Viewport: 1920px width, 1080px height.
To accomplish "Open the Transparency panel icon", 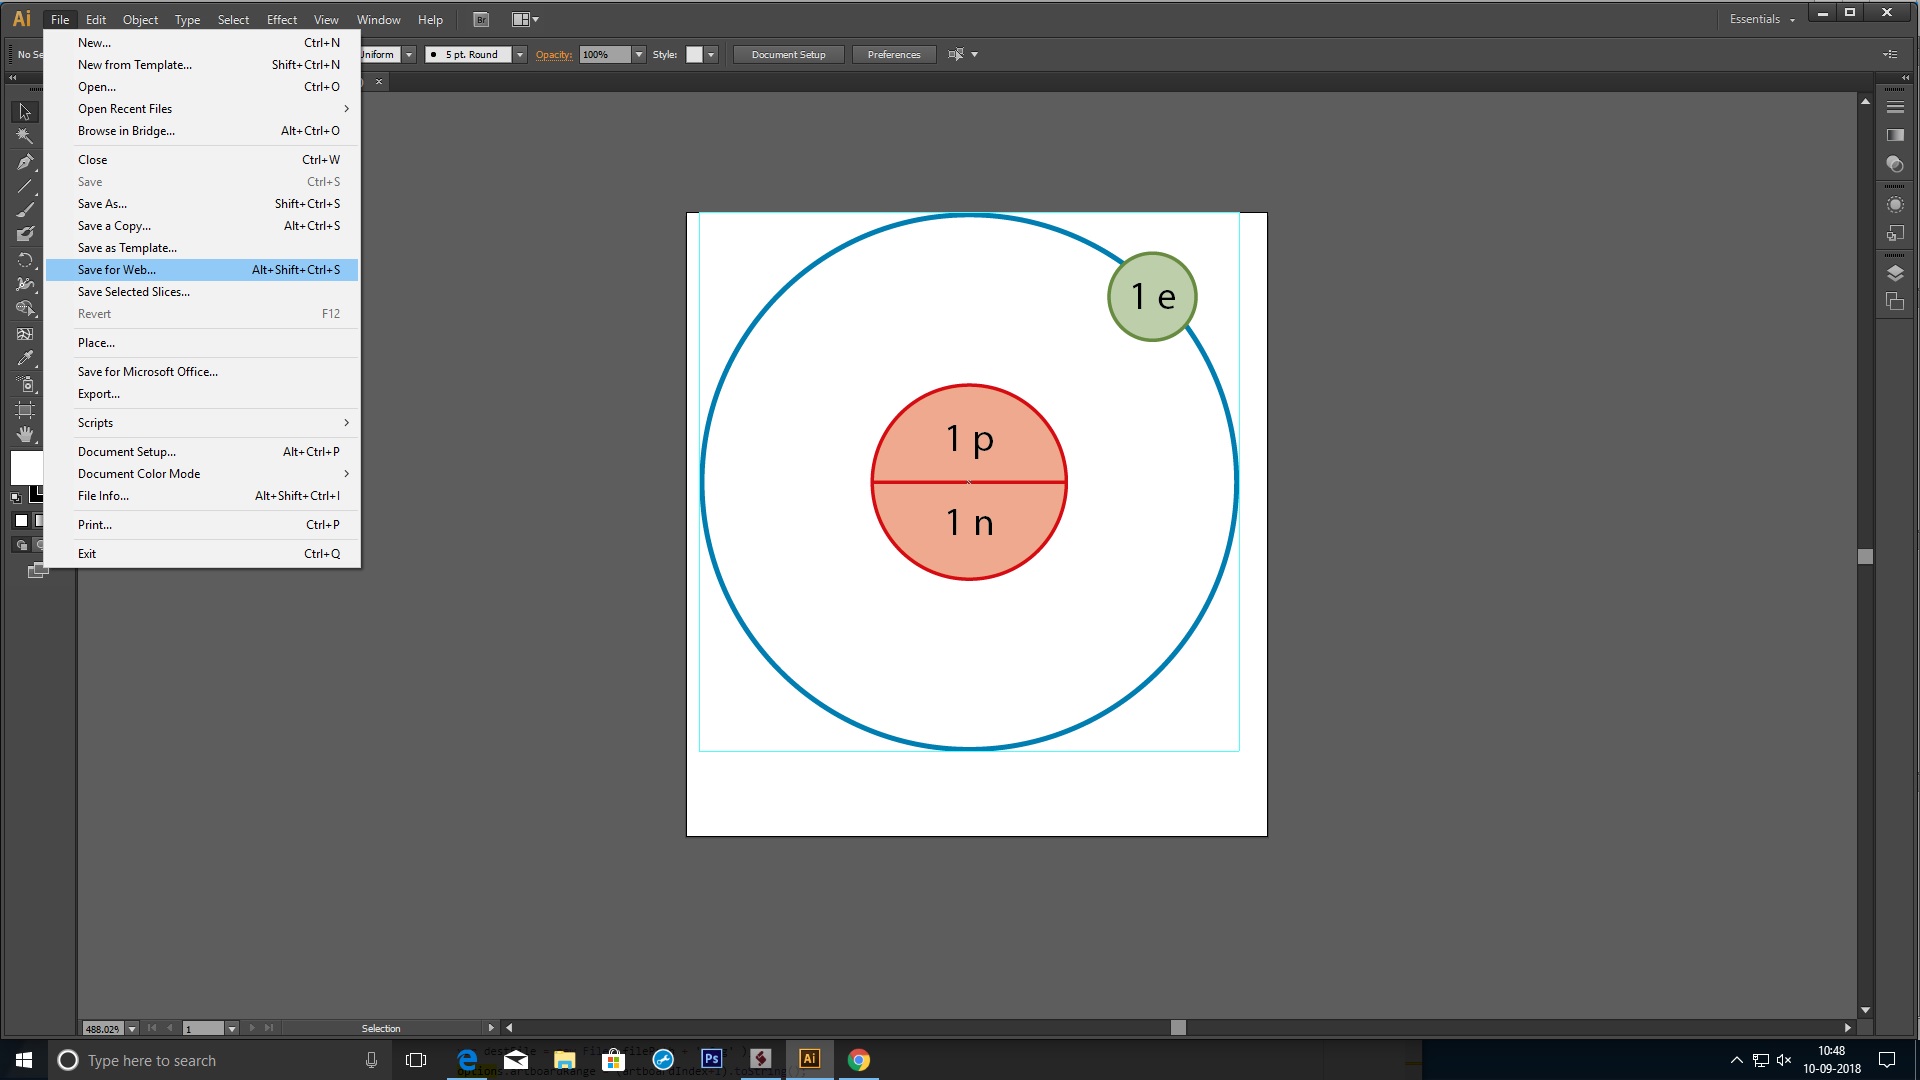I will coord(1895,164).
